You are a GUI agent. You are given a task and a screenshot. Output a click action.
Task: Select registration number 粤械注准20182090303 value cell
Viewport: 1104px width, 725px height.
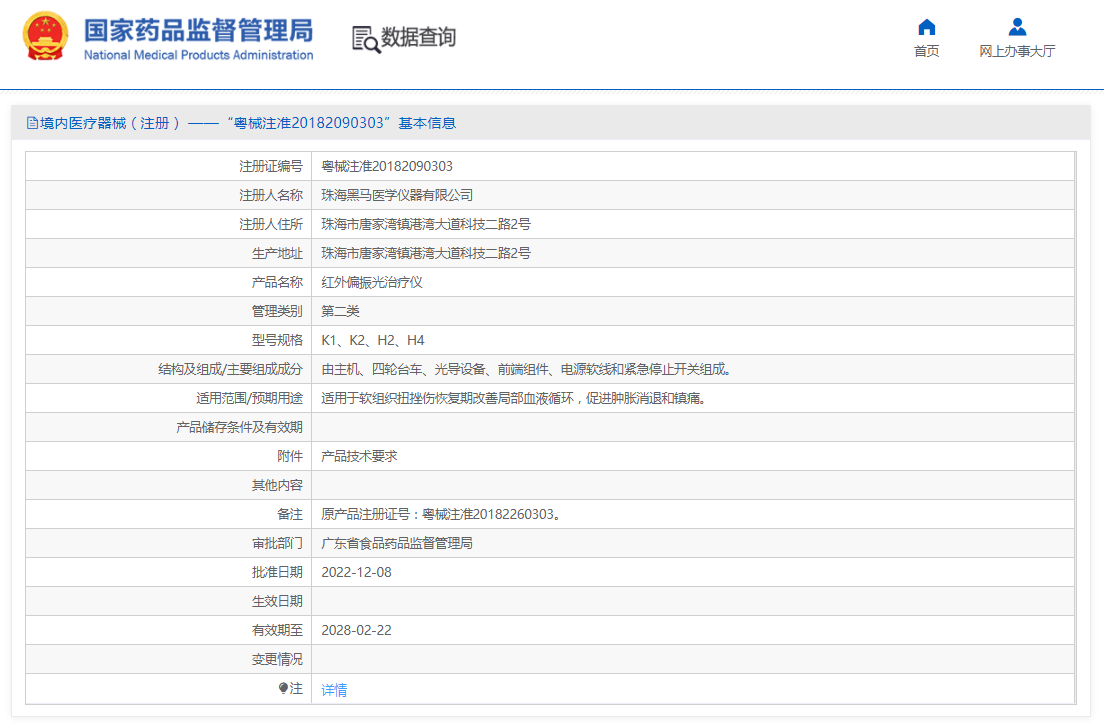click(x=387, y=166)
